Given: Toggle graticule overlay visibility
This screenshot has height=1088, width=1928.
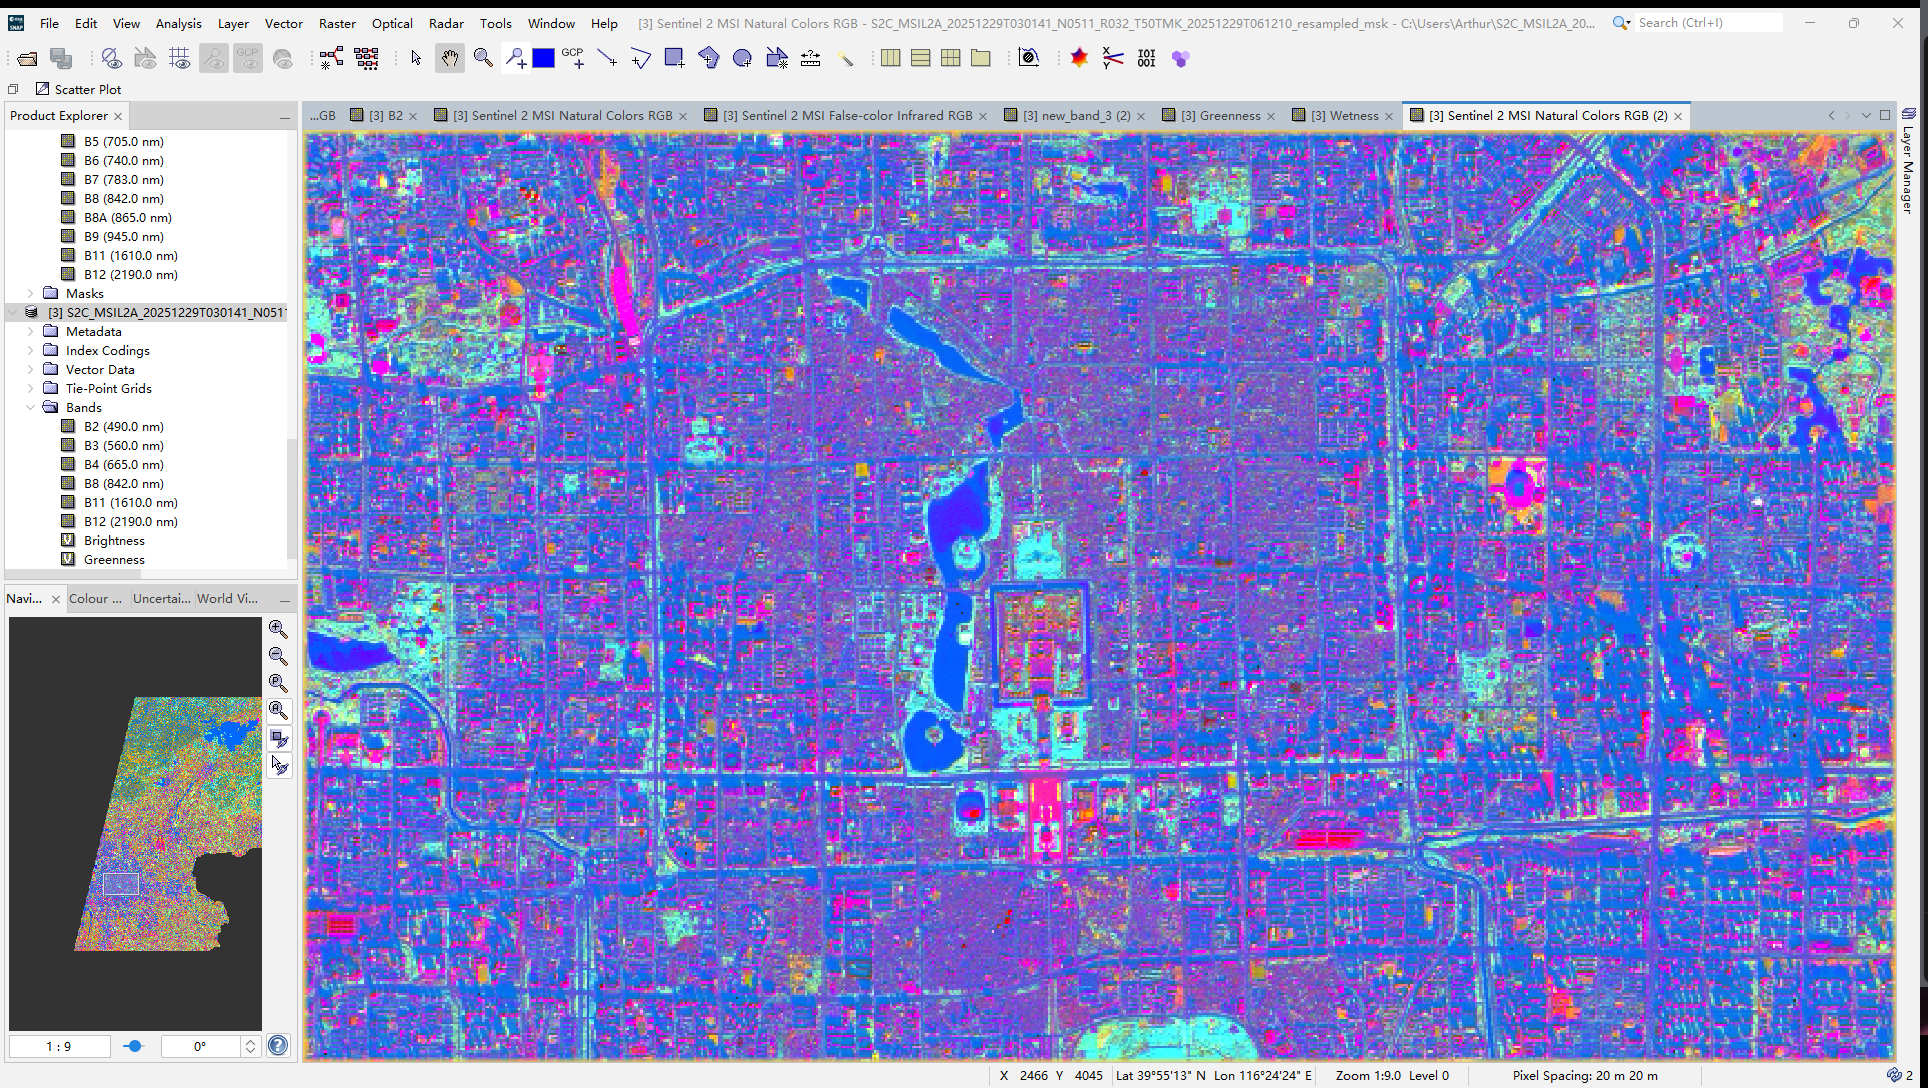Looking at the screenshot, I should [x=180, y=59].
